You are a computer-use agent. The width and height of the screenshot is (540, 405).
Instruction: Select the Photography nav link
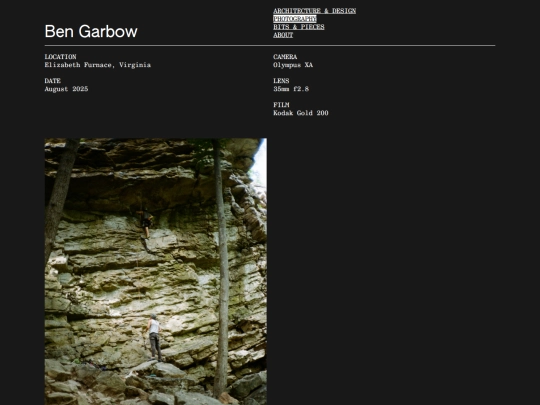point(295,19)
